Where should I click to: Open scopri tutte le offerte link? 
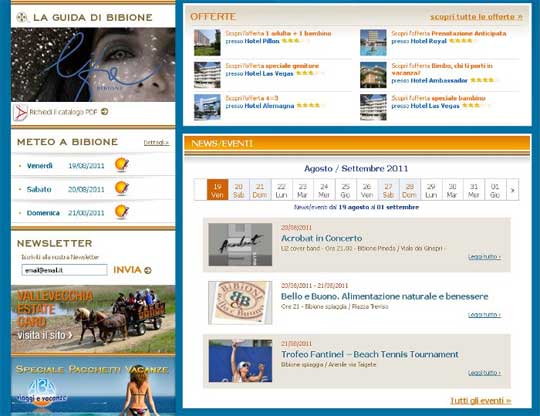coord(476,17)
